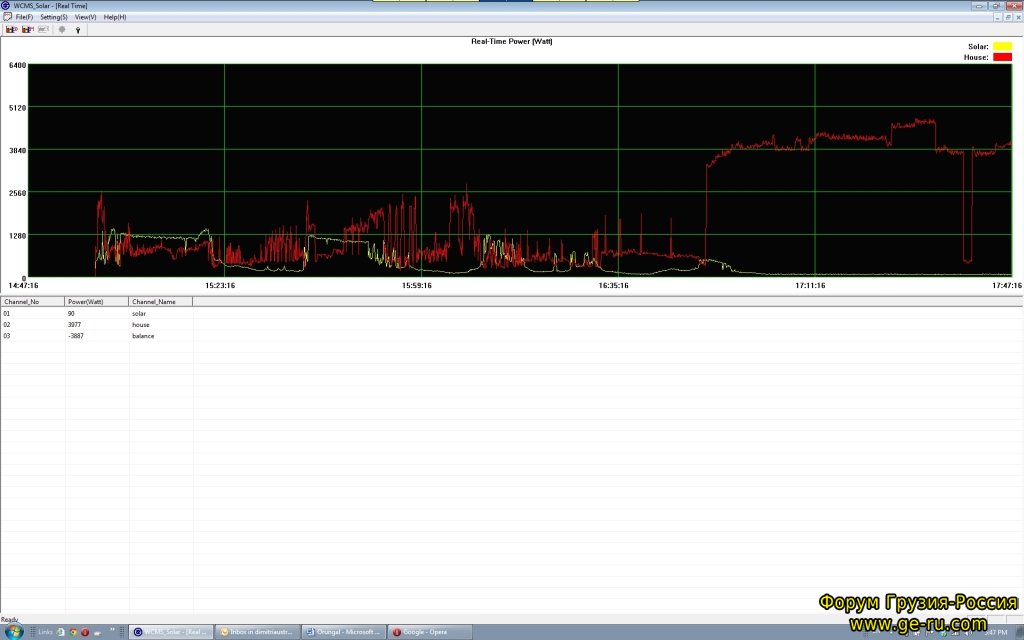
Task: Open the Setting(S) menu
Action: (54, 17)
